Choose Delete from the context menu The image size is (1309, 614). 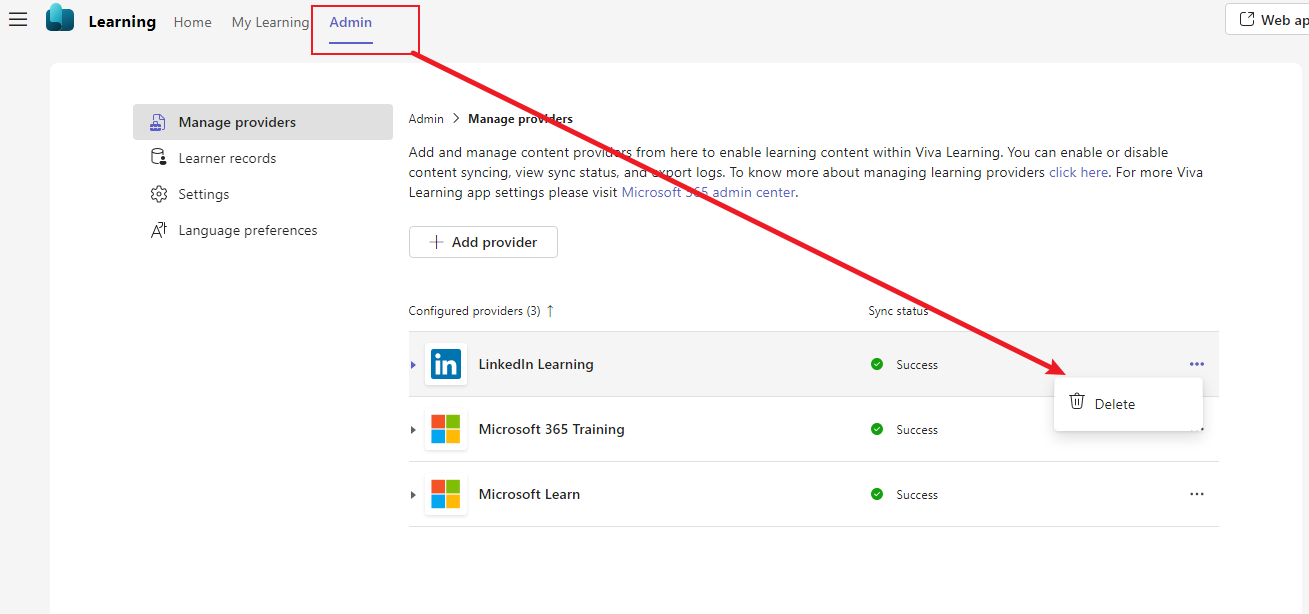[1128, 404]
